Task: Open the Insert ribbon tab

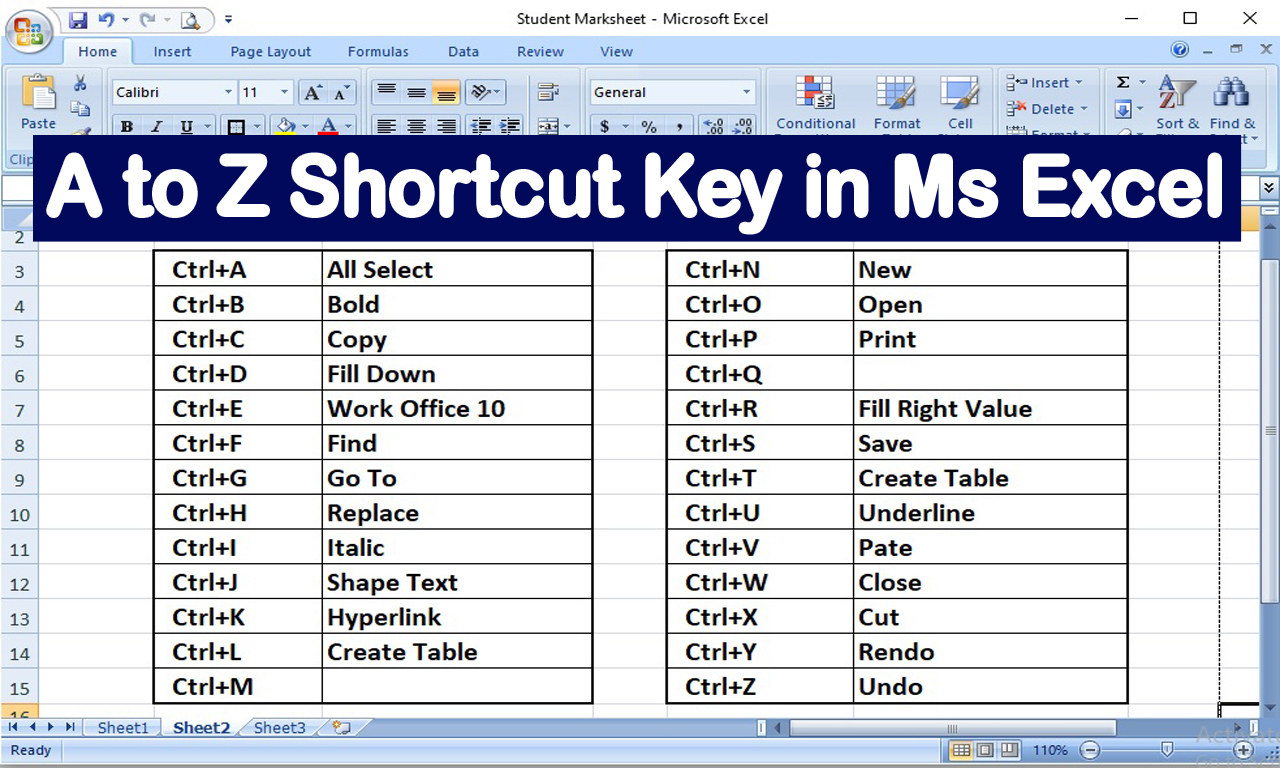Action: (172, 52)
